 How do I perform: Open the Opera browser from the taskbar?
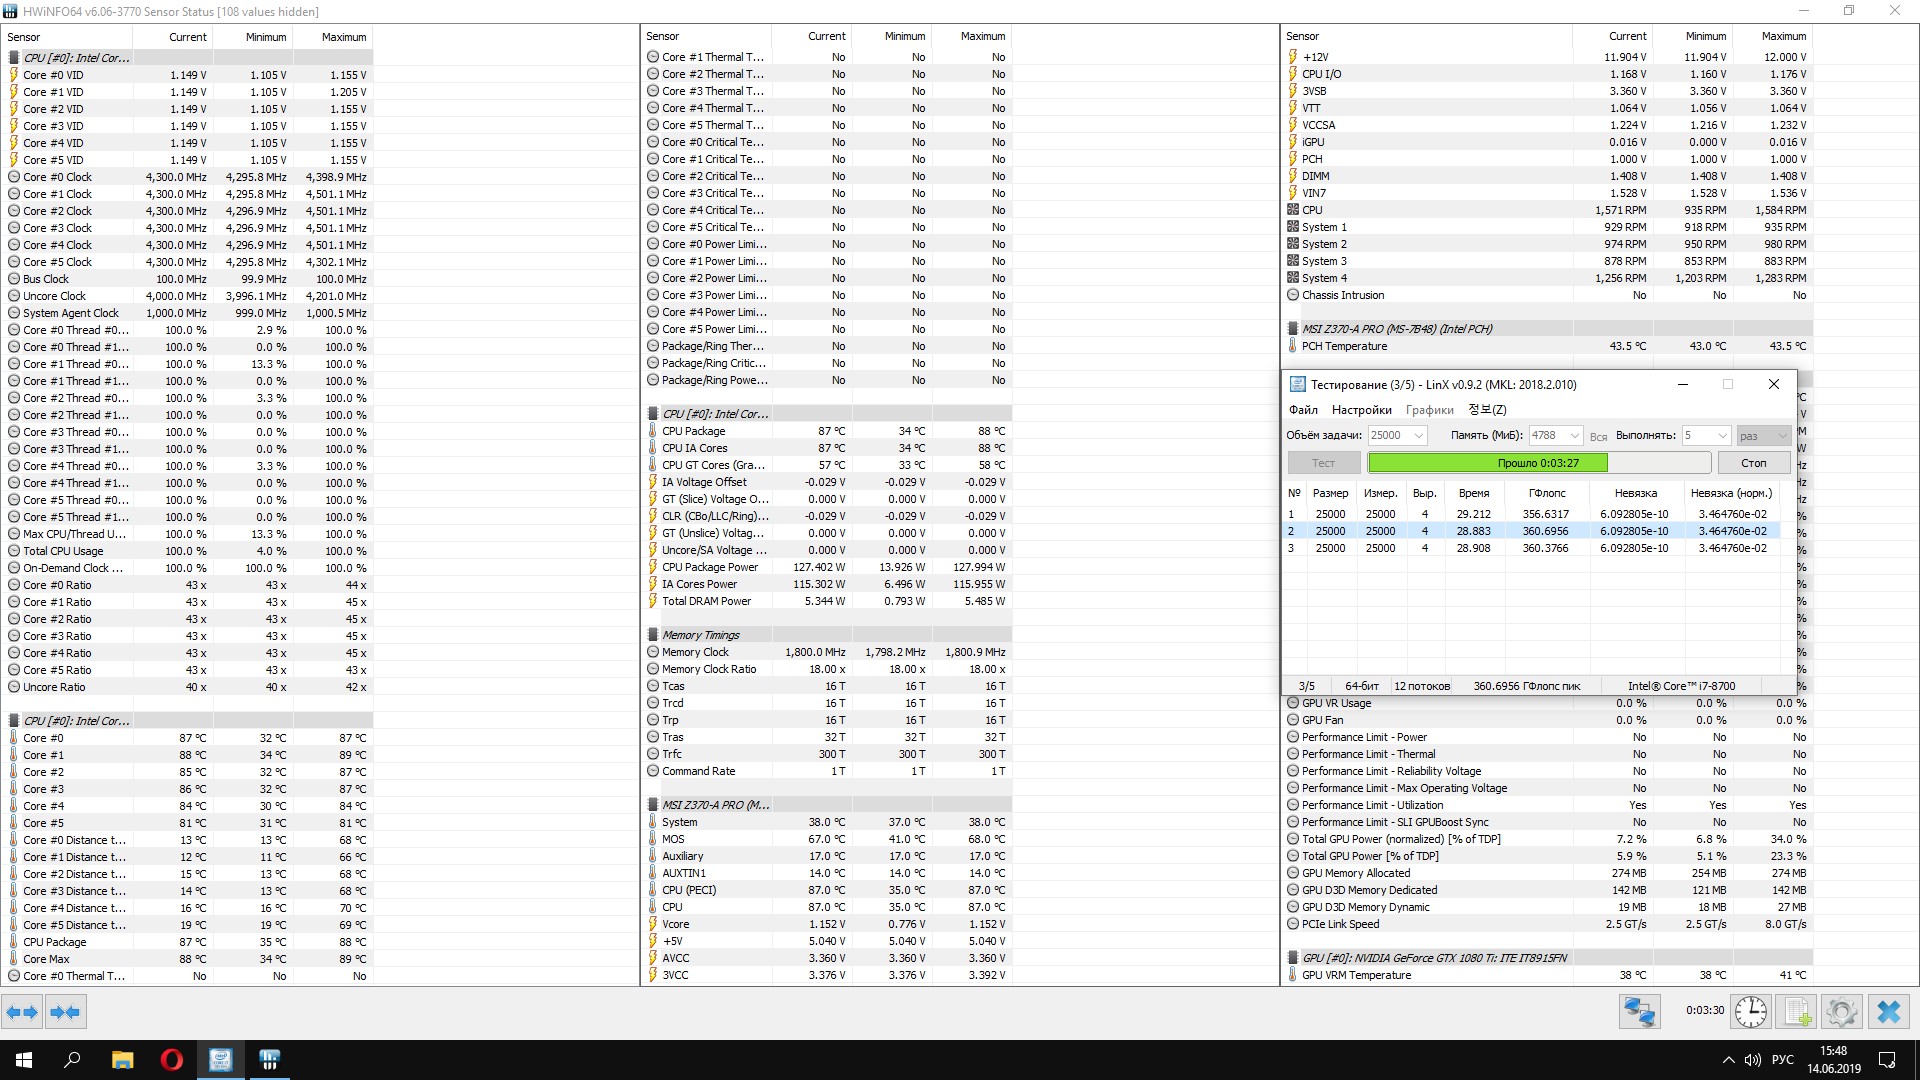171,1060
